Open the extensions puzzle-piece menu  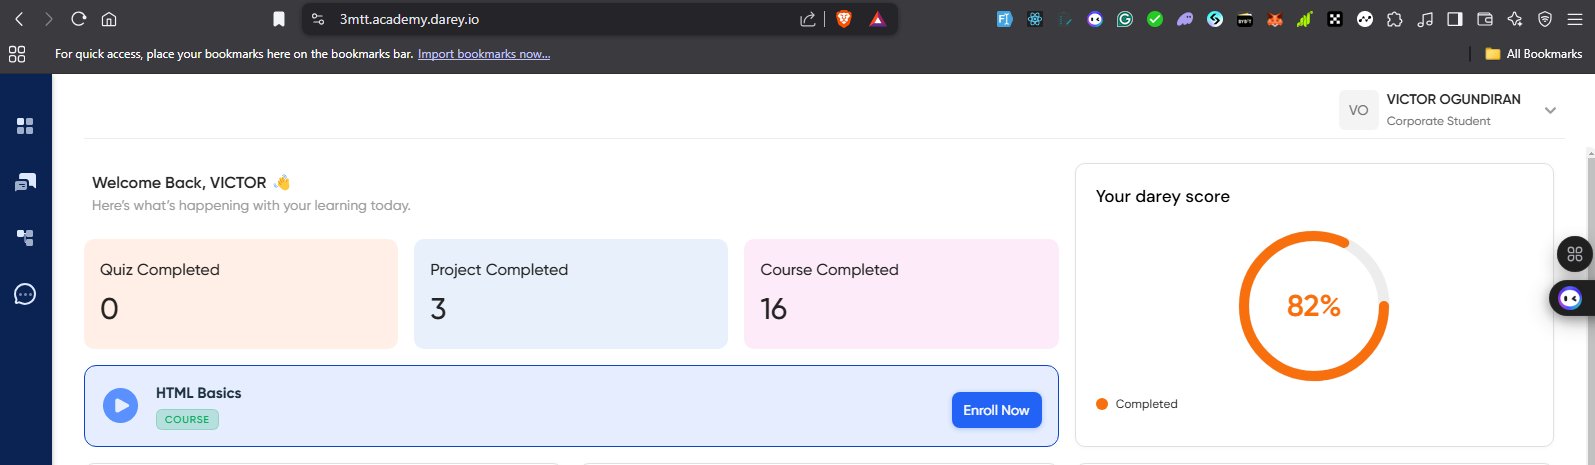pos(1395,19)
